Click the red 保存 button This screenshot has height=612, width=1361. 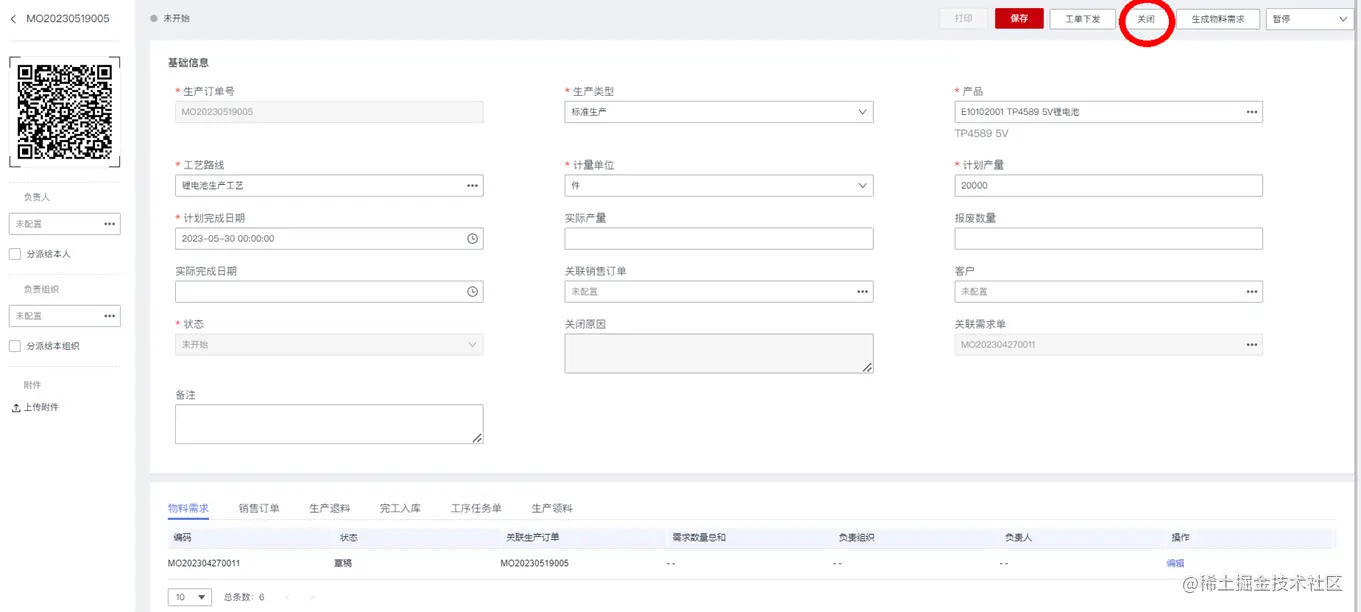pyautogui.click(x=1019, y=19)
